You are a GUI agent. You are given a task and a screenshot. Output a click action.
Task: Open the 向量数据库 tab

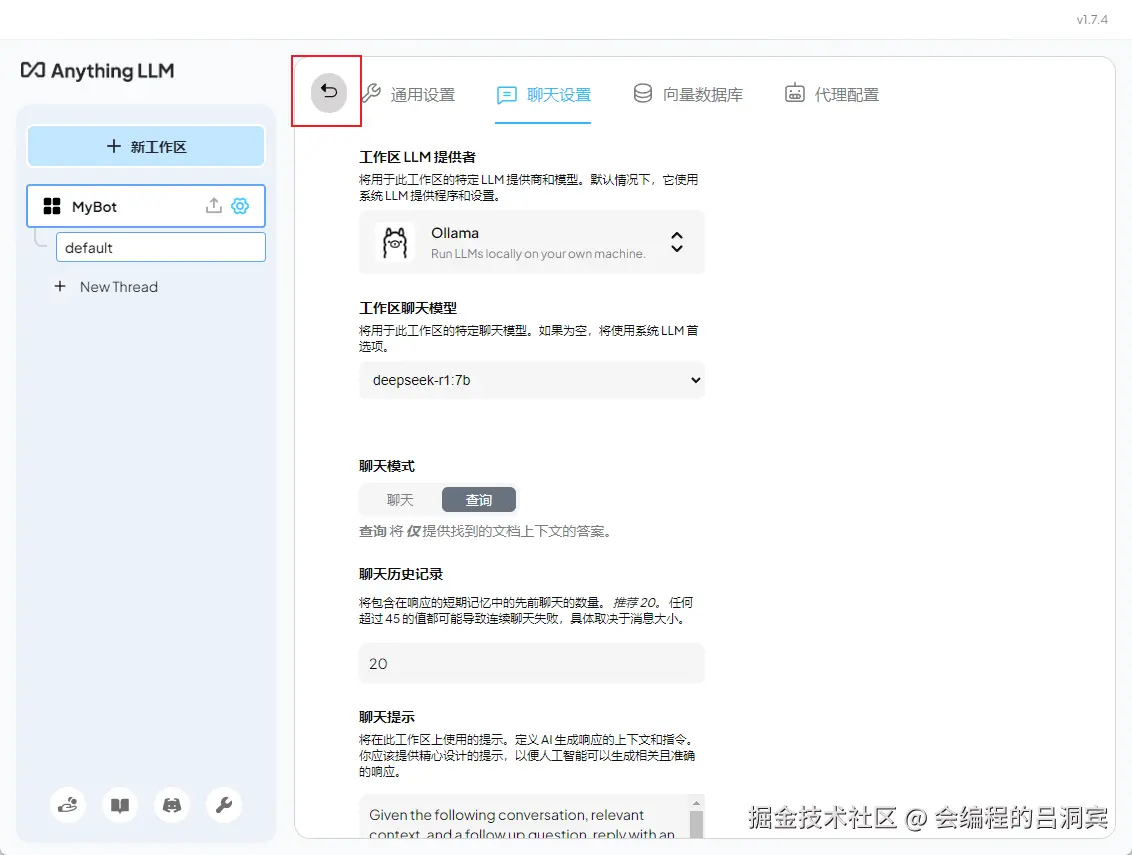(688, 95)
